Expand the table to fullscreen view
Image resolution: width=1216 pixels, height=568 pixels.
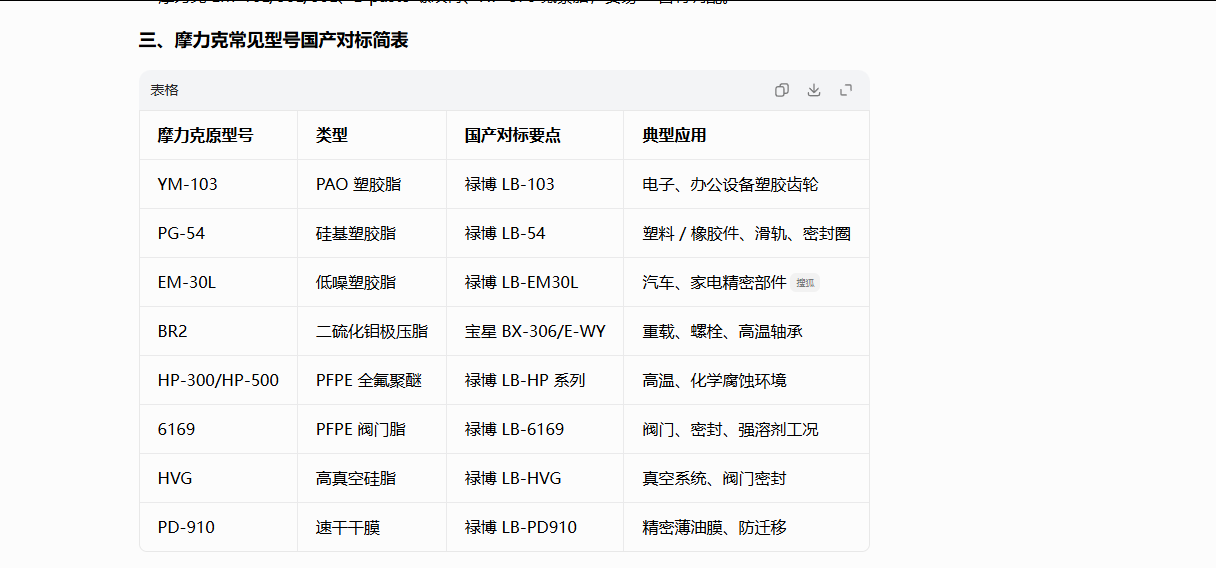(x=846, y=90)
